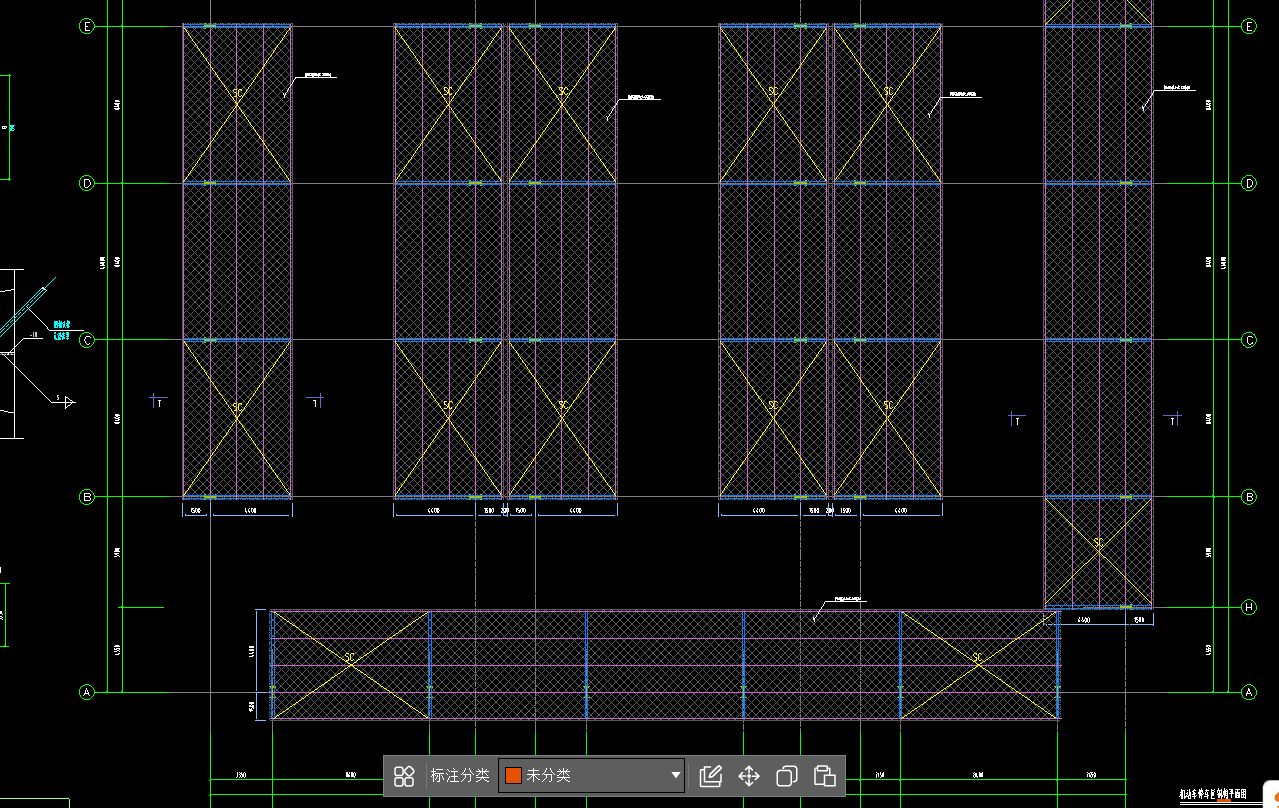Click the copy icon in the floating toolbar

coord(787,776)
